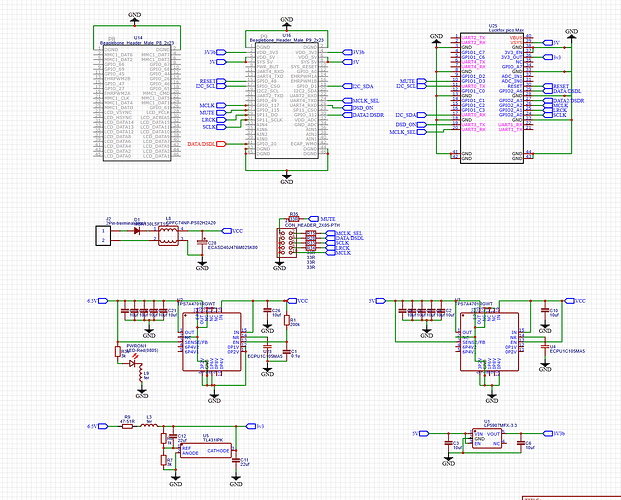Select the 3V3b output port of U1
The width and height of the screenshot is (621, 500).
(554, 433)
